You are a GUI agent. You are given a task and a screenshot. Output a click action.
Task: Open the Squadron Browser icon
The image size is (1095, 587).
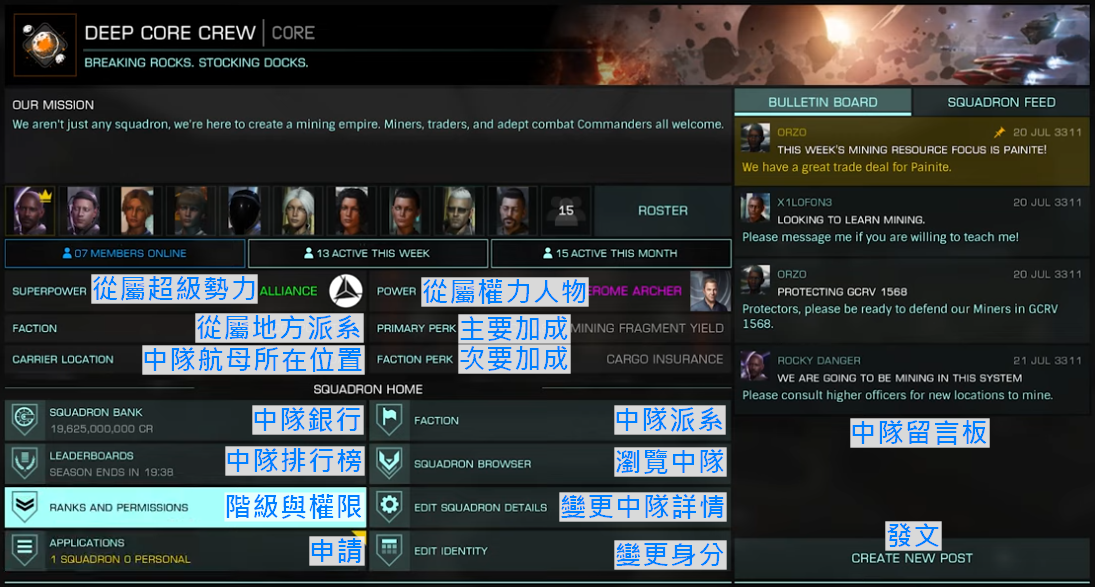tap(389, 463)
